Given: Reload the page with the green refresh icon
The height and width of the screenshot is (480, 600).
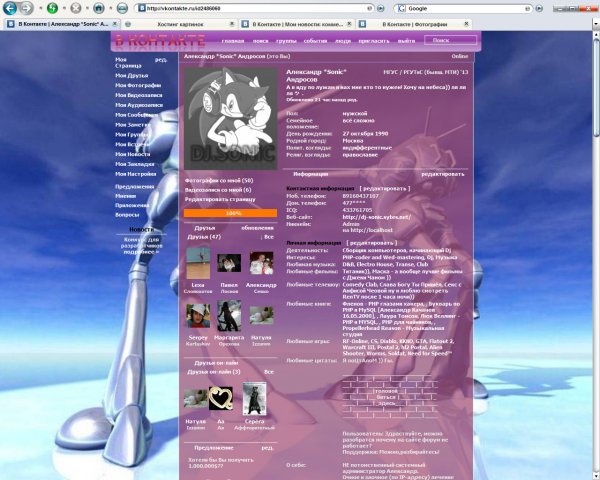Looking at the screenshot, I should [x=52, y=8].
